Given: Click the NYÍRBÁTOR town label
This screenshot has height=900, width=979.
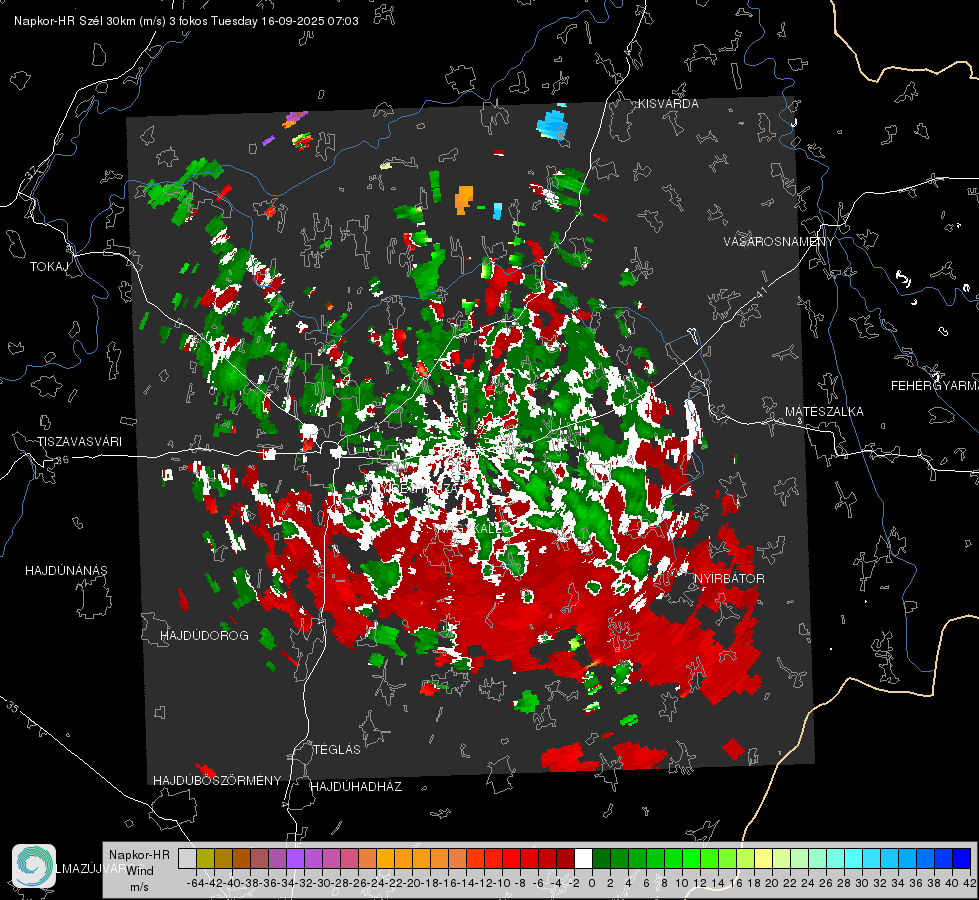Looking at the screenshot, I should click(x=729, y=579).
